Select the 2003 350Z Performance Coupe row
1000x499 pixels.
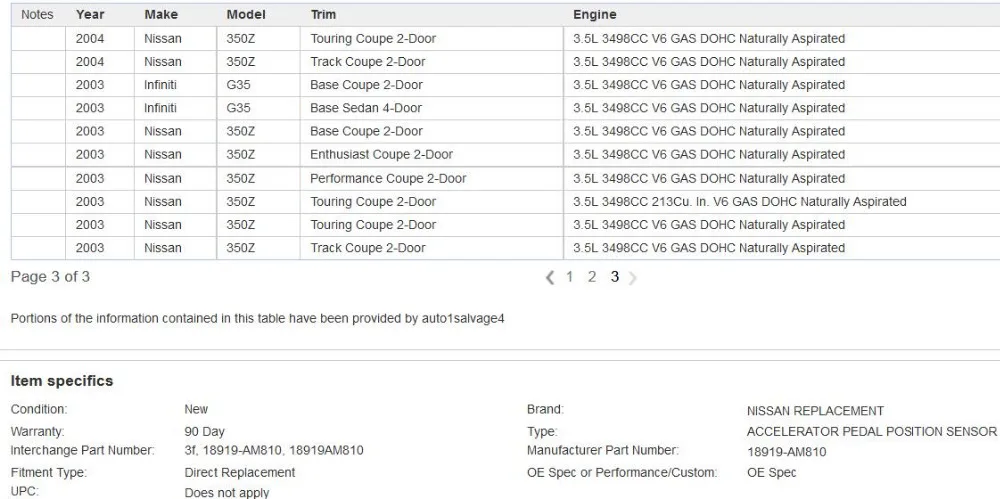(505, 179)
